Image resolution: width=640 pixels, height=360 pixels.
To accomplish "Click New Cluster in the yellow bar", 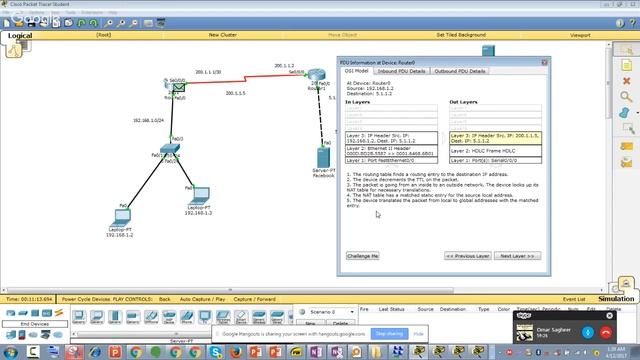I will 222,35.
